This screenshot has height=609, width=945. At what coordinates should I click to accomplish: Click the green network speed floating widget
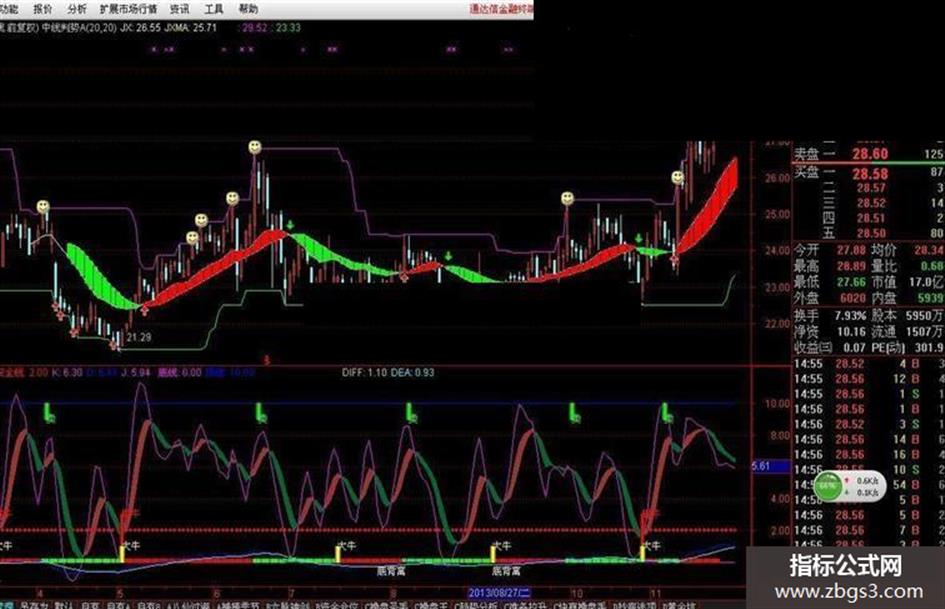850,485
